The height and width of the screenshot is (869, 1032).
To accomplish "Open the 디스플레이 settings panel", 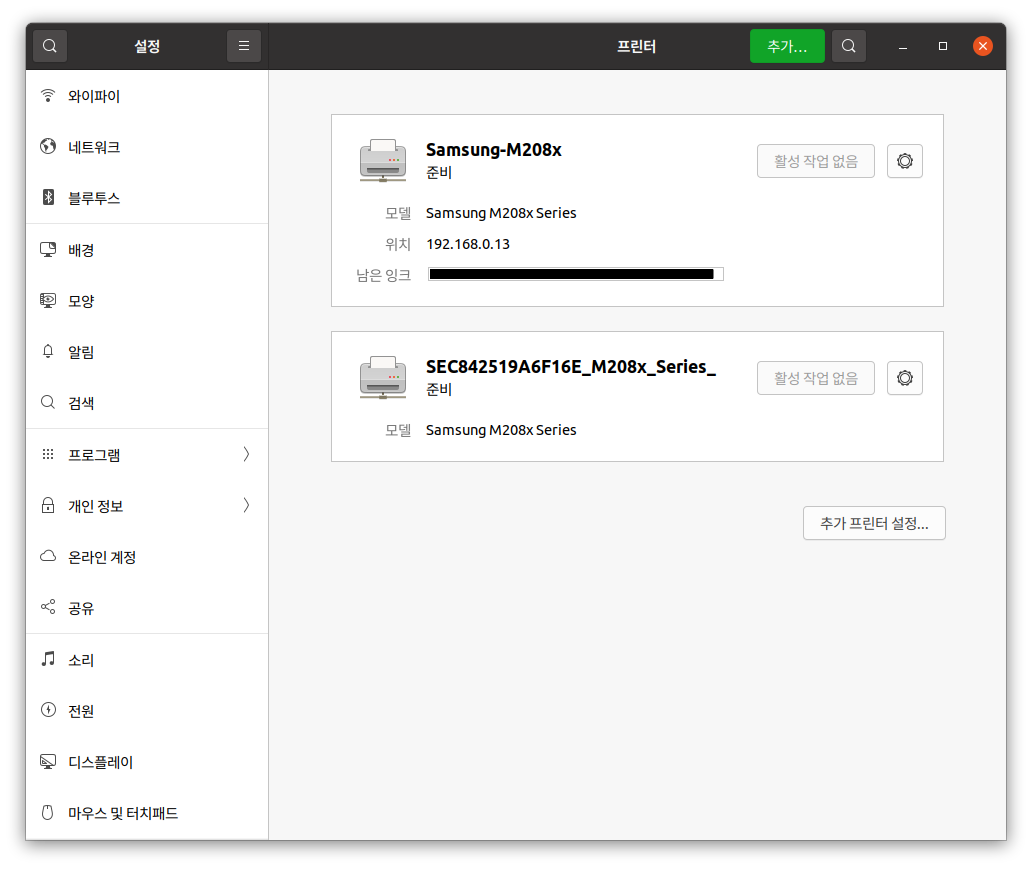I will point(147,762).
